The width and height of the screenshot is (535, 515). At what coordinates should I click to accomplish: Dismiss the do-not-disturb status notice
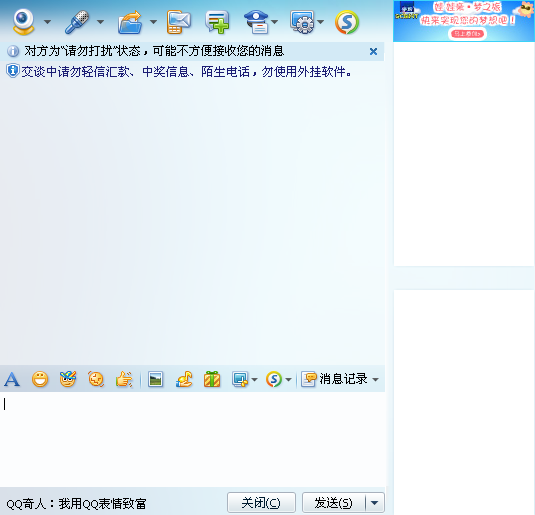(373, 52)
